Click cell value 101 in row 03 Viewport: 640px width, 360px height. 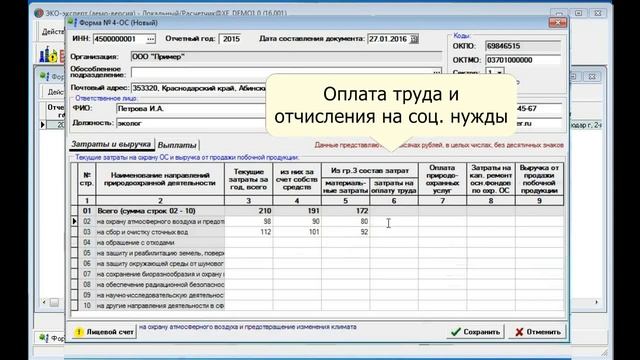pyautogui.click(x=297, y=232)
